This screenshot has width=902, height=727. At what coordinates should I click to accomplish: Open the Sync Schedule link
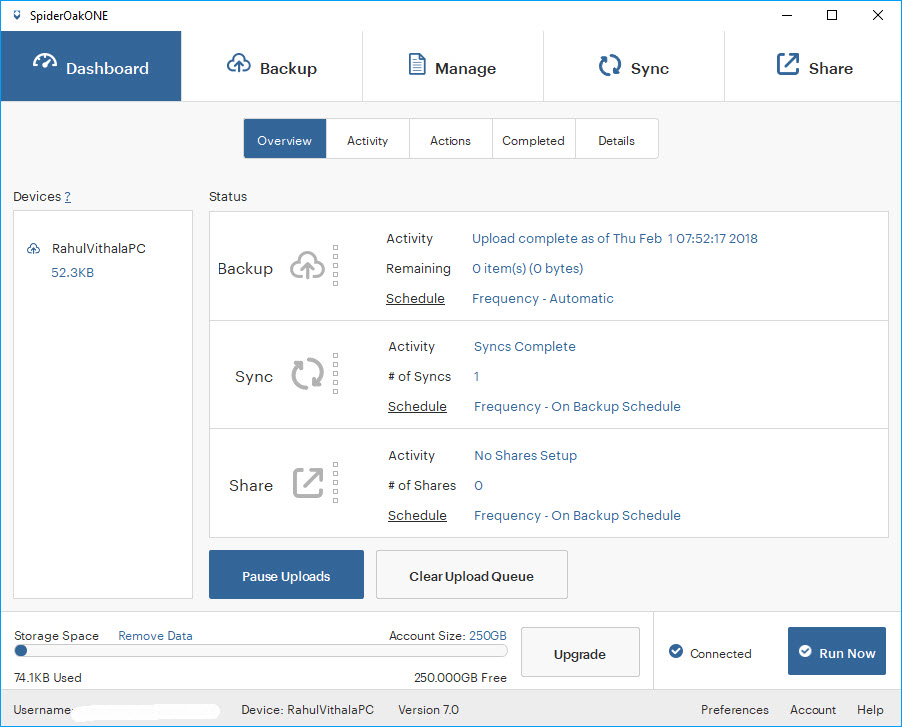(x=417, y=407)
